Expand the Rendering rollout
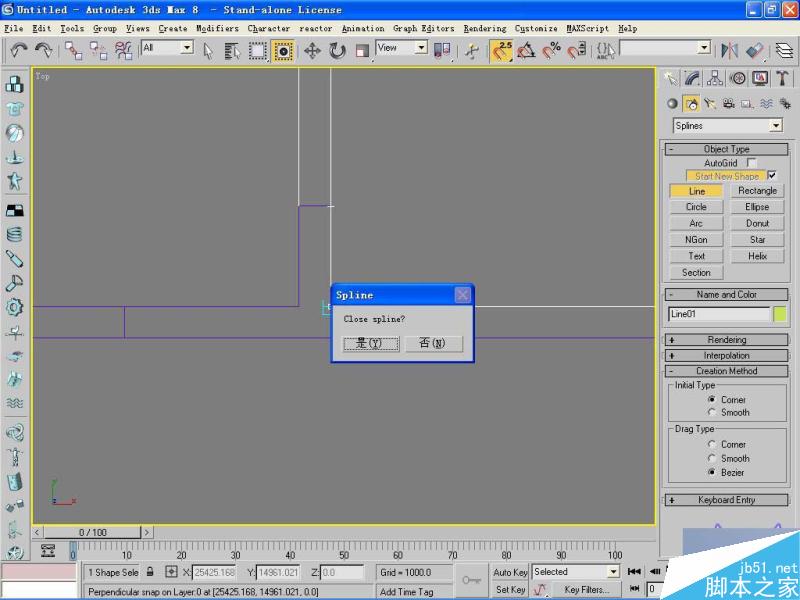 (x=727, y=339)
